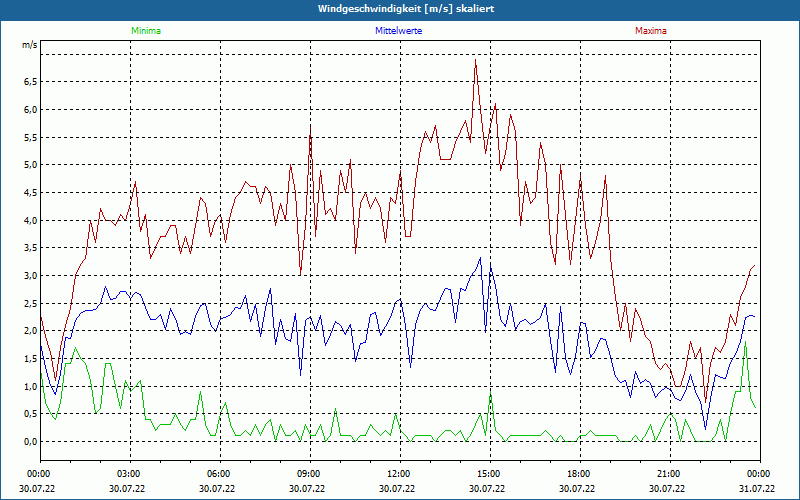The width and height of the screenshot is (800, 500).
Task: Click the 30.07.22 date under 06:00
Action: coord(217,488)
